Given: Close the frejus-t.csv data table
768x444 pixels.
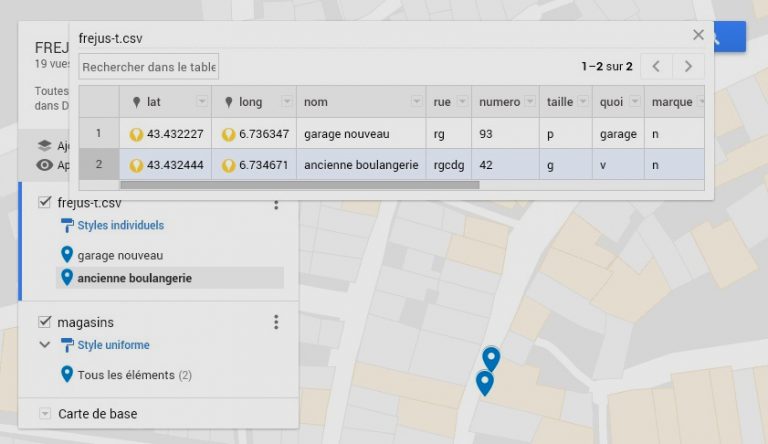Looking at the screenshot, I should point(698,35).
